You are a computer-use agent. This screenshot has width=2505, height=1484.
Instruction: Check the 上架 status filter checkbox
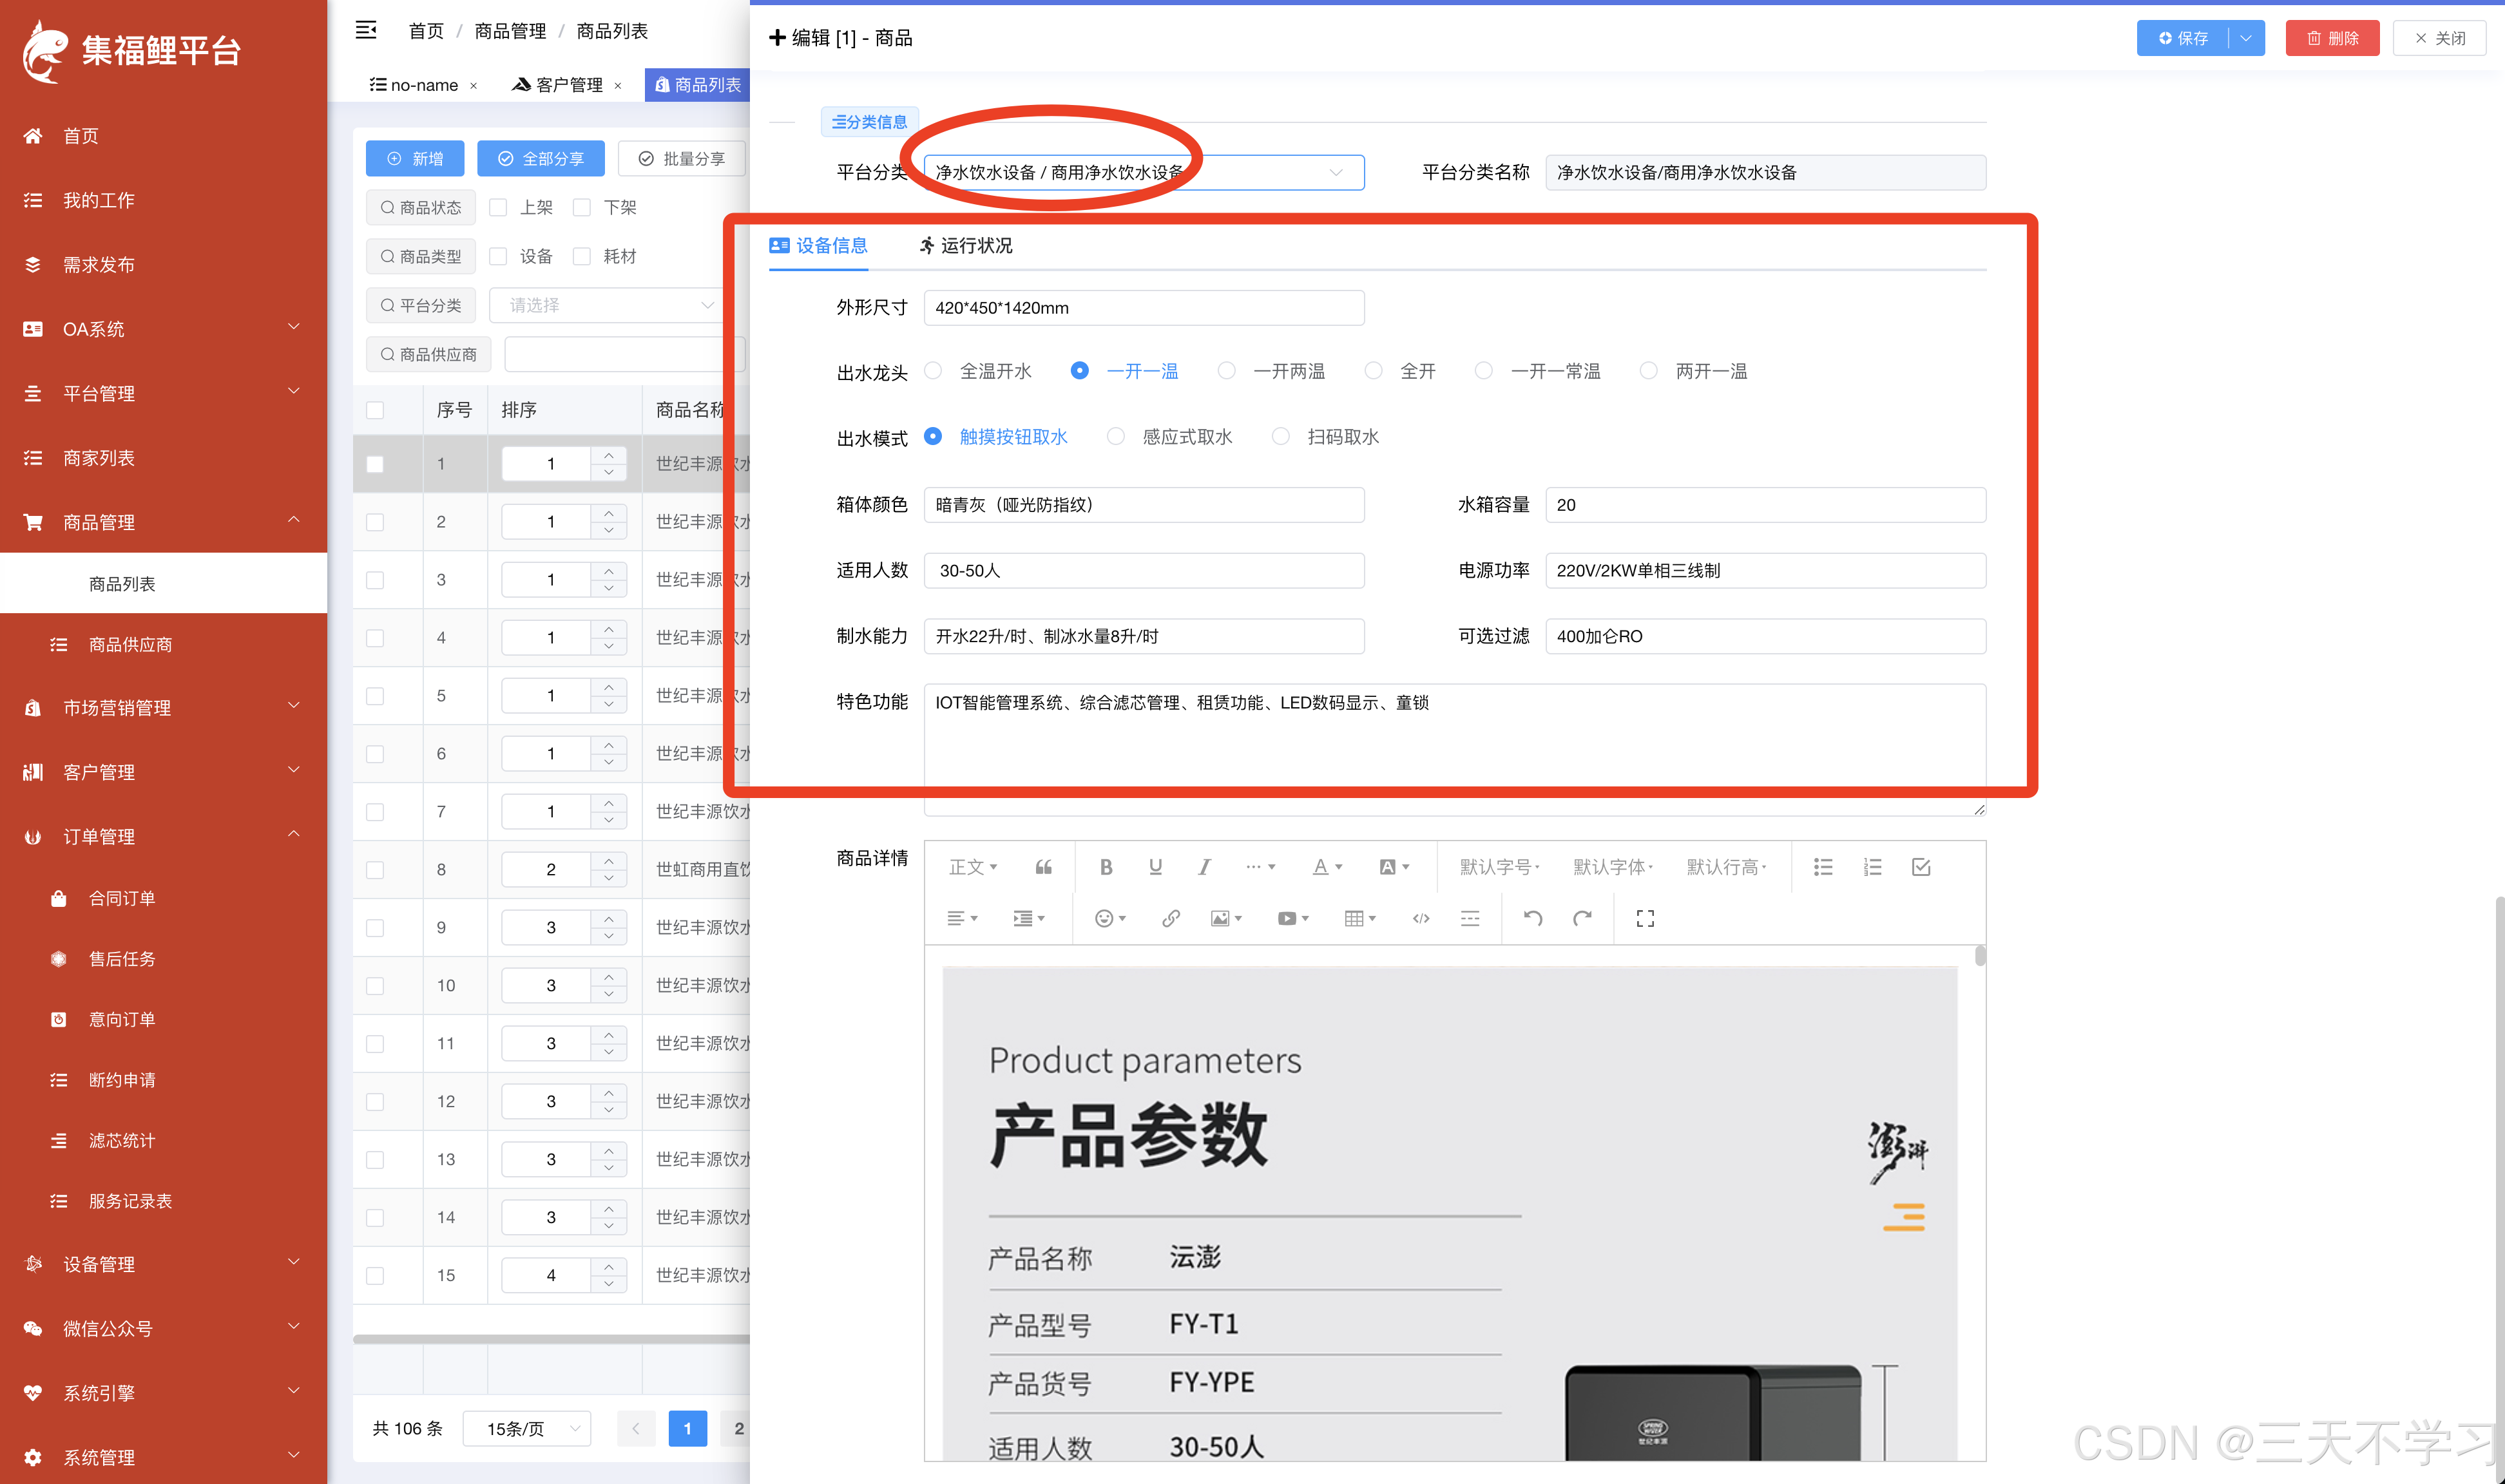499,207
